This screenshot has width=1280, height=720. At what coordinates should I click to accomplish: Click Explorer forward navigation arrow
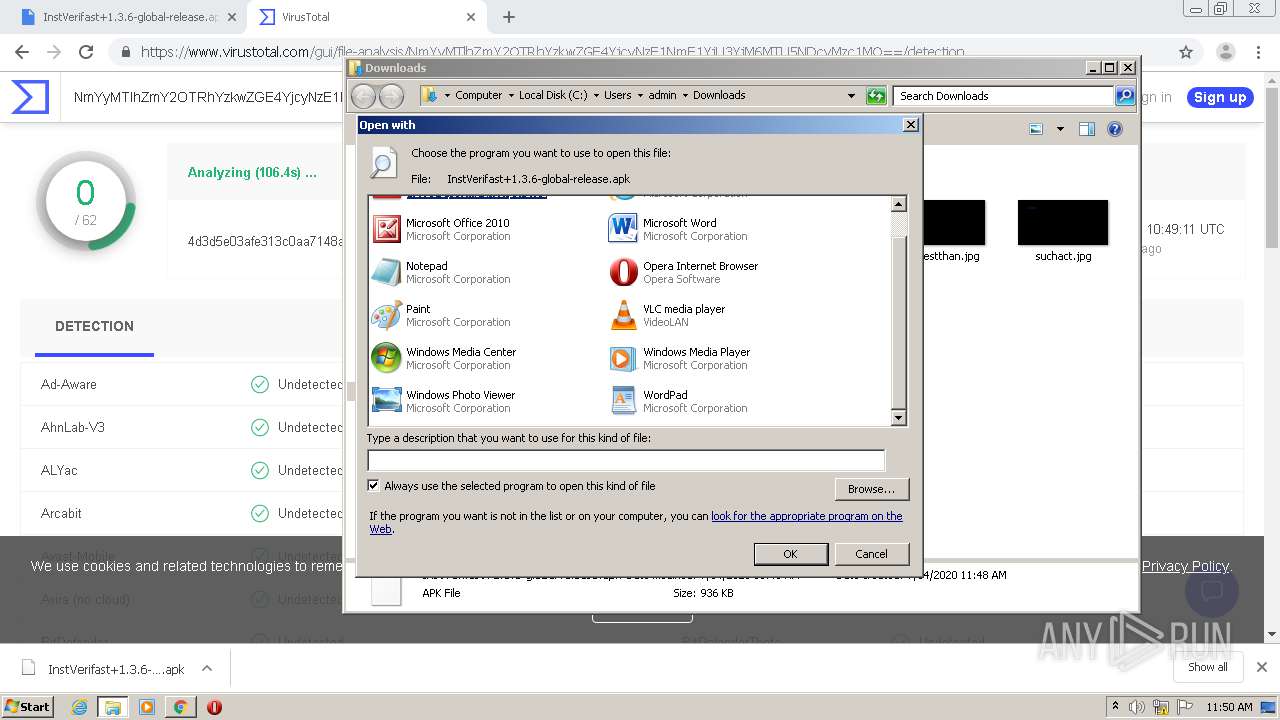coord(391,96)
